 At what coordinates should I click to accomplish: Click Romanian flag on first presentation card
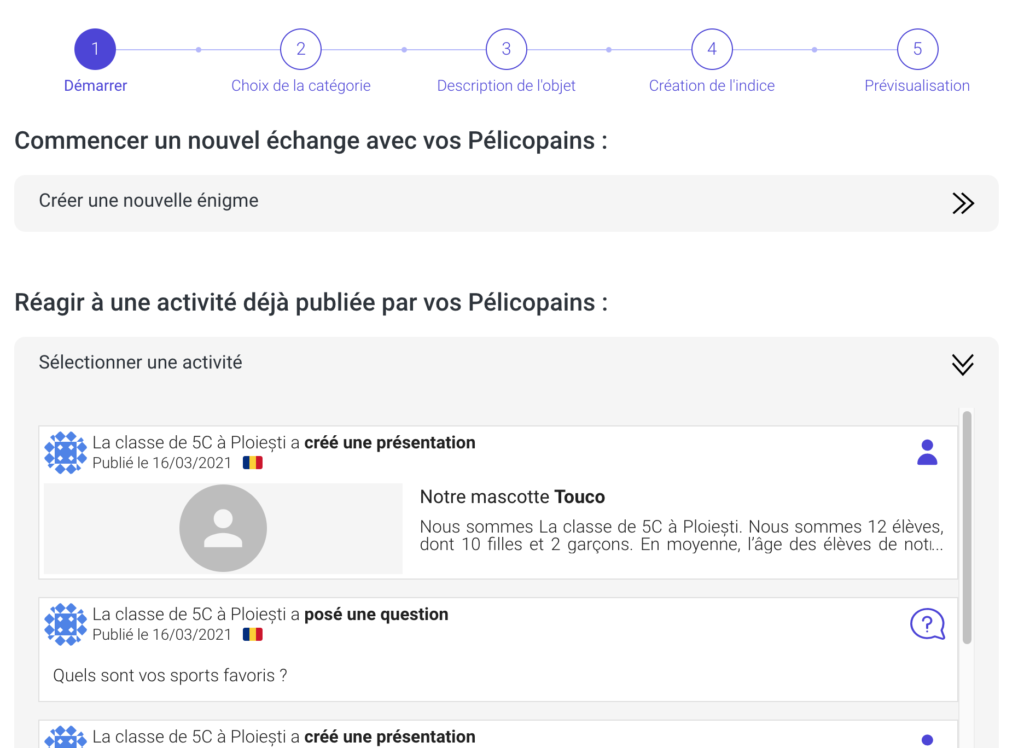(253, 463)
